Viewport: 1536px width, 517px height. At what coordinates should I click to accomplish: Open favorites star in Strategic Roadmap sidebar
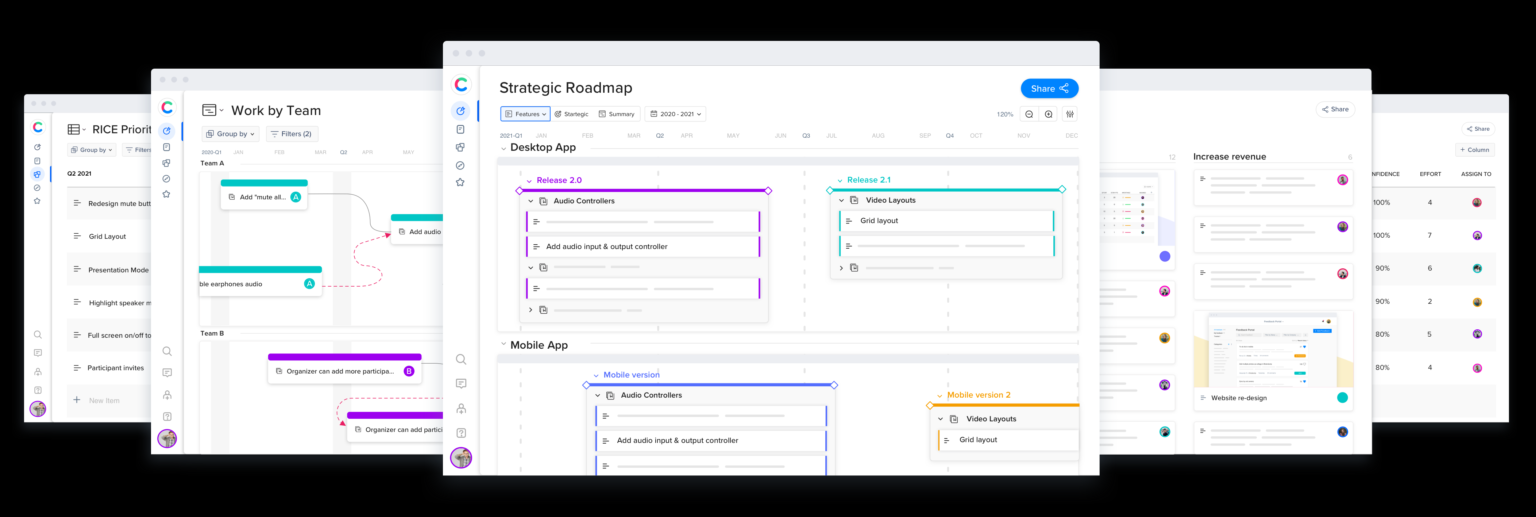click(x=460, y=182)
